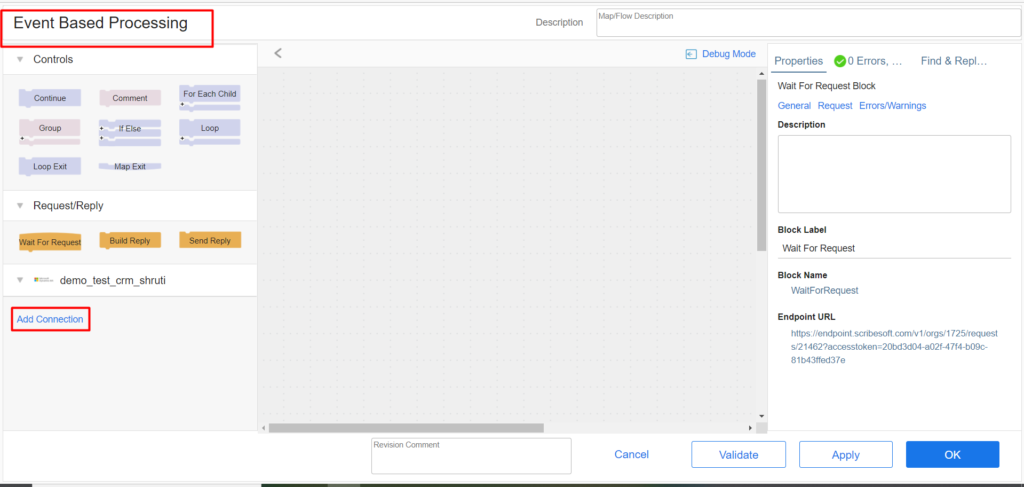The height and width of the screenshot is (487, 1024).
Task: Pick the Send Reply block
Action: pyautogui.click(x=210, y=240)
